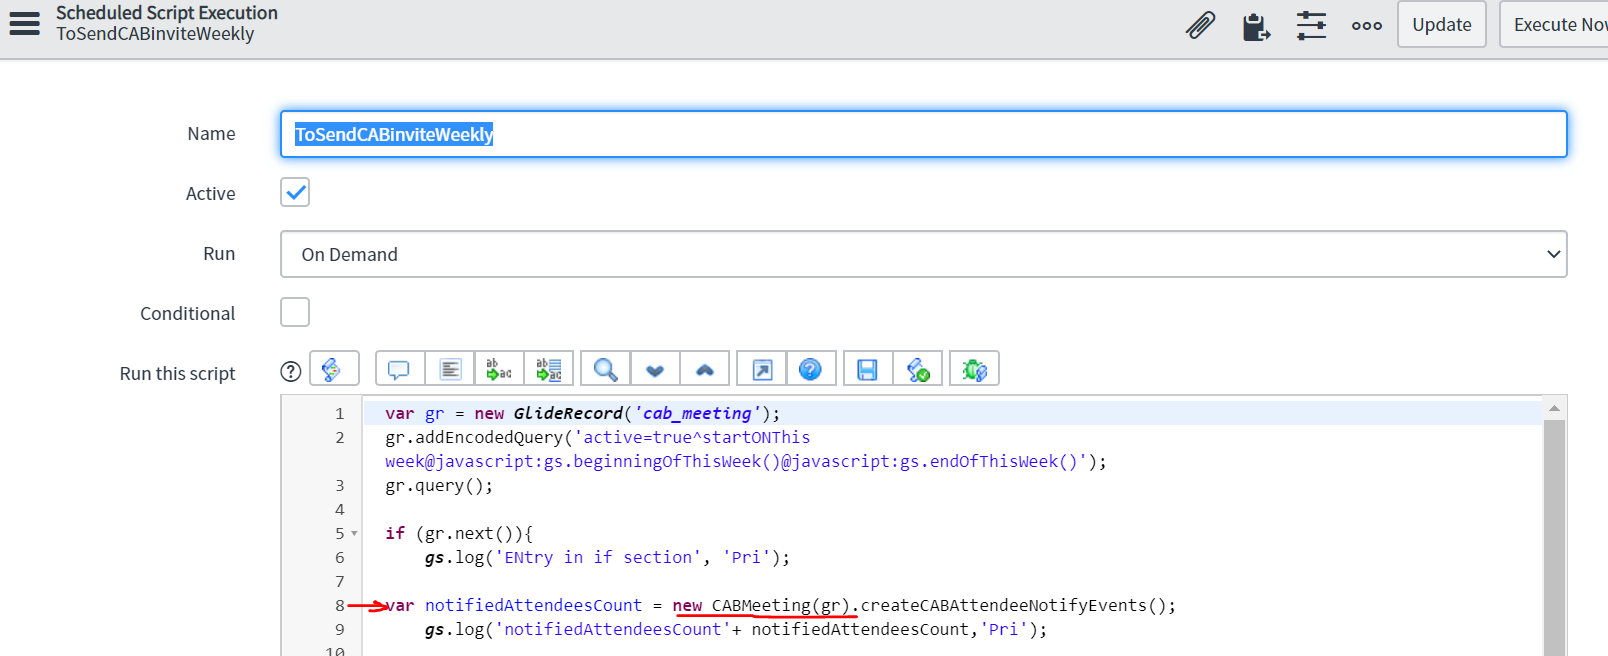Viewport: 1608px width, 656px height.
Task: Open the personalize form sliders icon
Action: point(1311,25)
